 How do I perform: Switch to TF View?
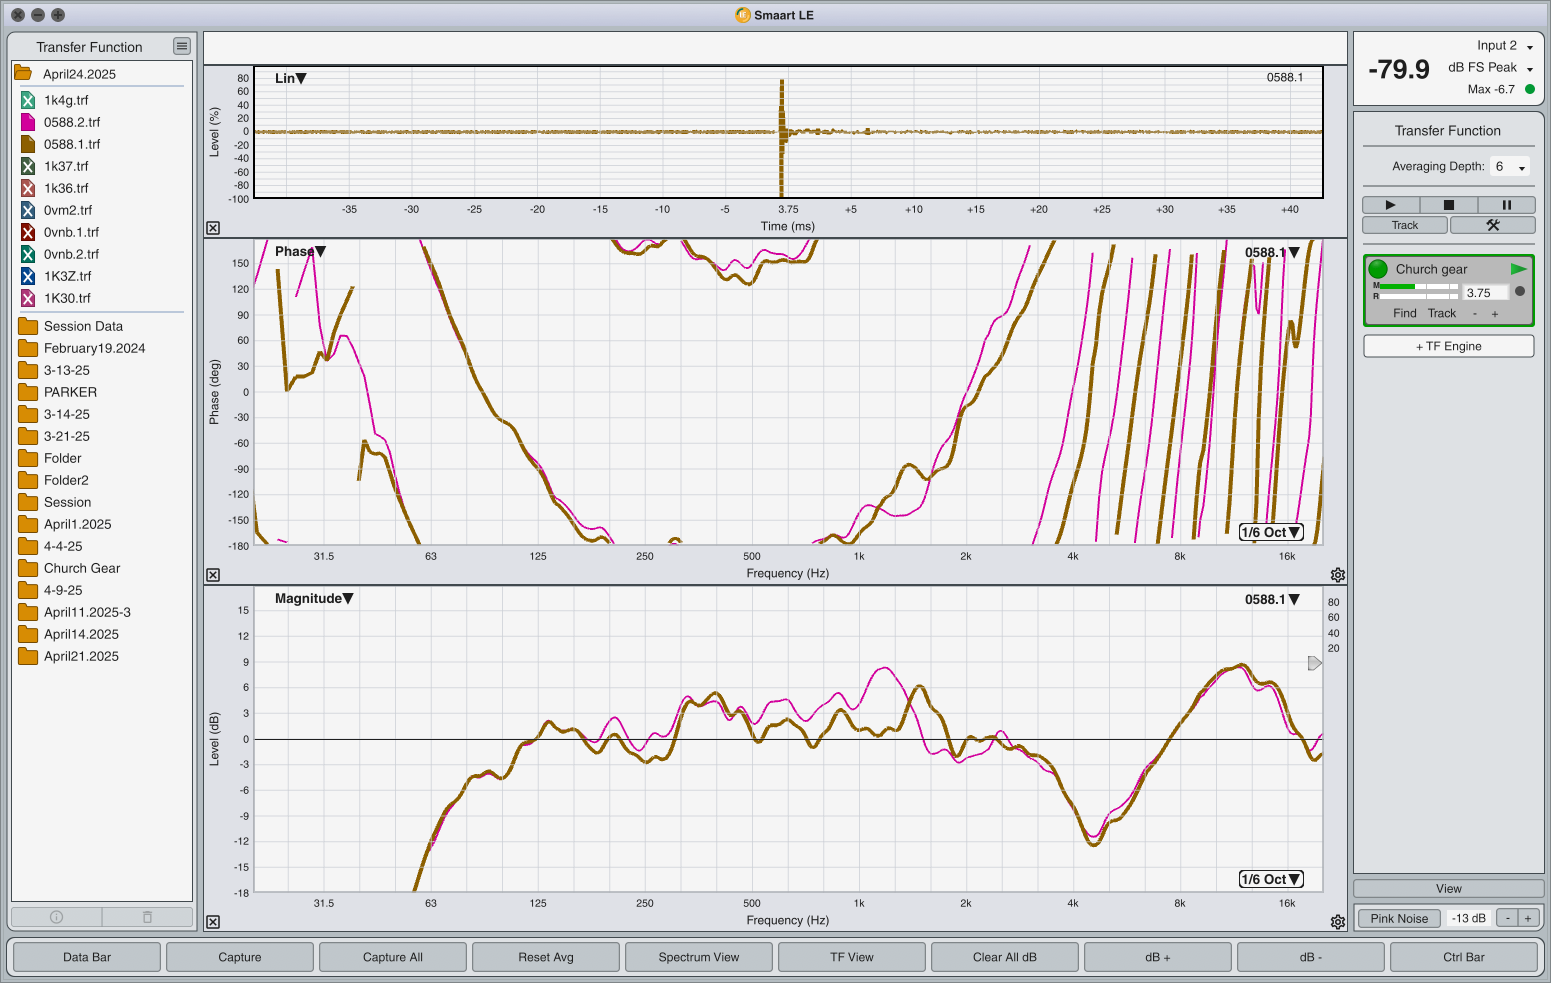point(851,957)
